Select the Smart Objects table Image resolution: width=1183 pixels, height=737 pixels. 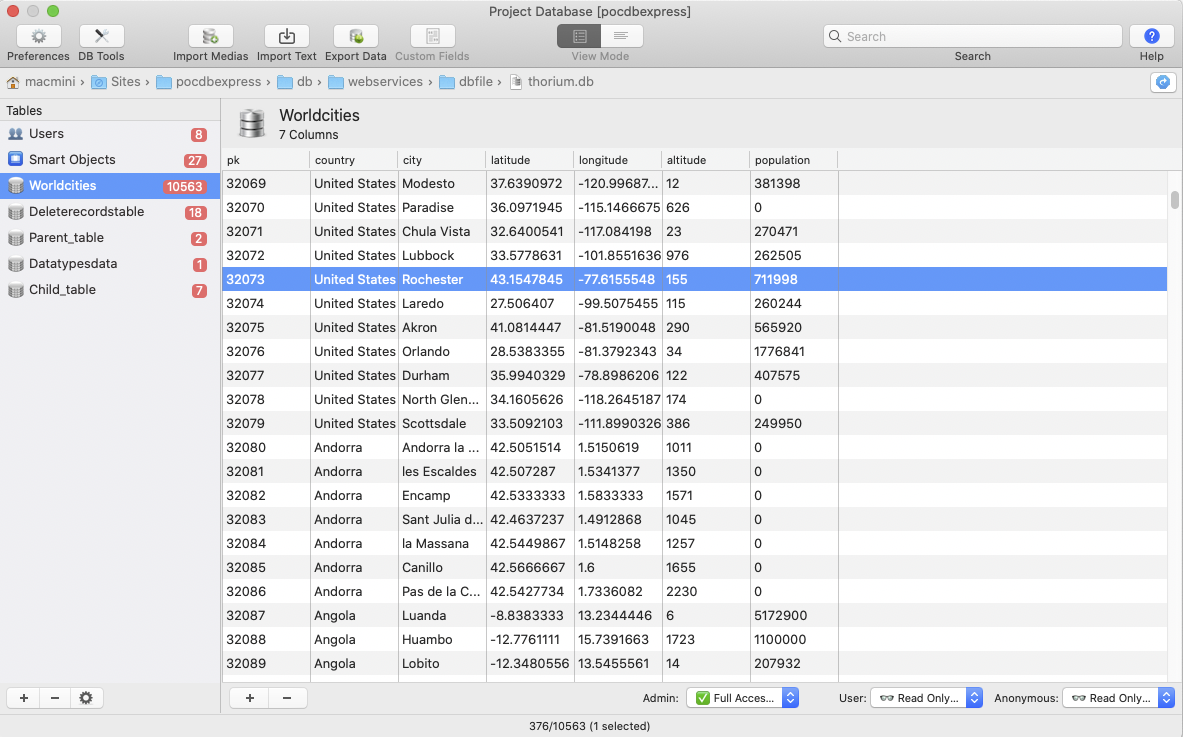pos(72,160)
